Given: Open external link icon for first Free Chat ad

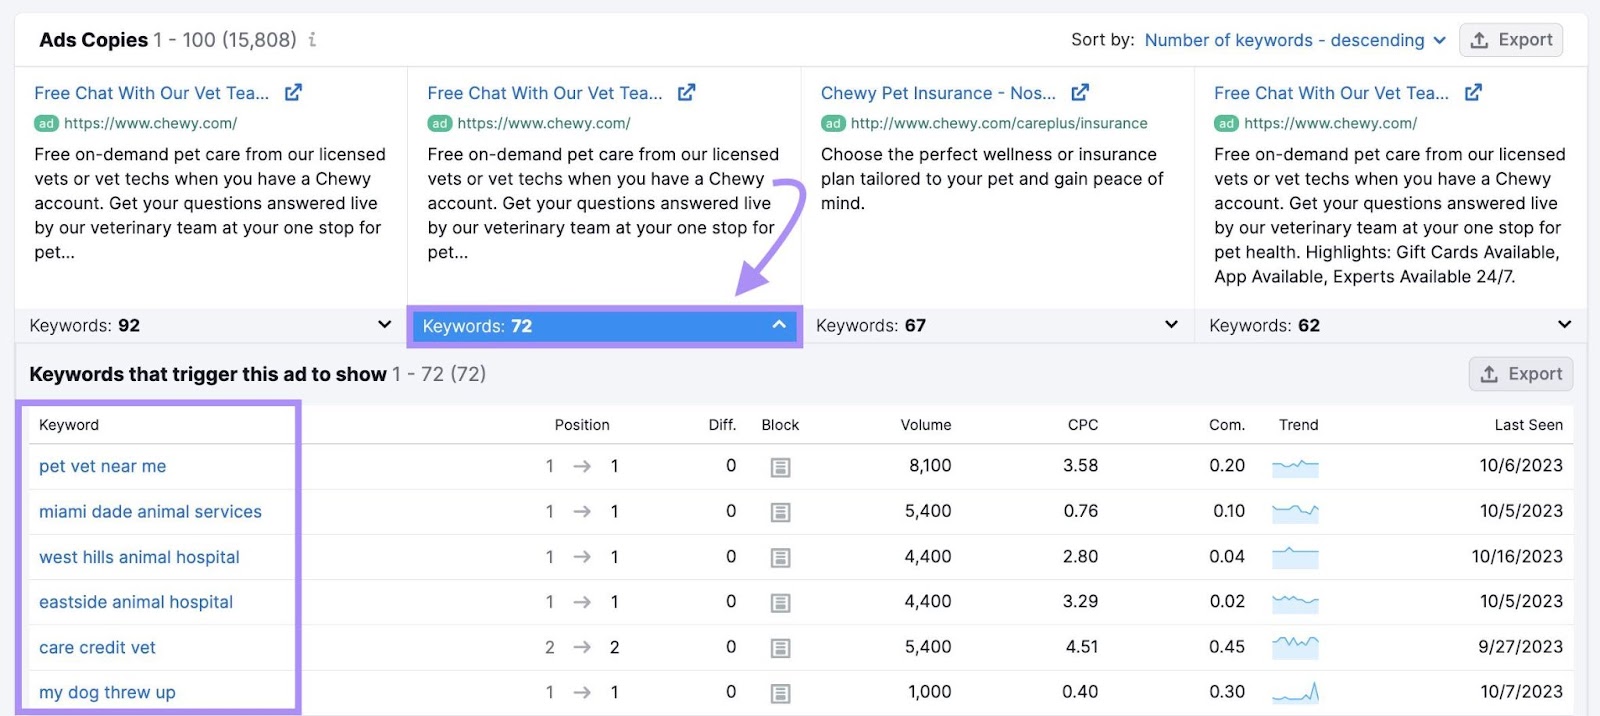Looking at the screenshot, I should [293, 93].
